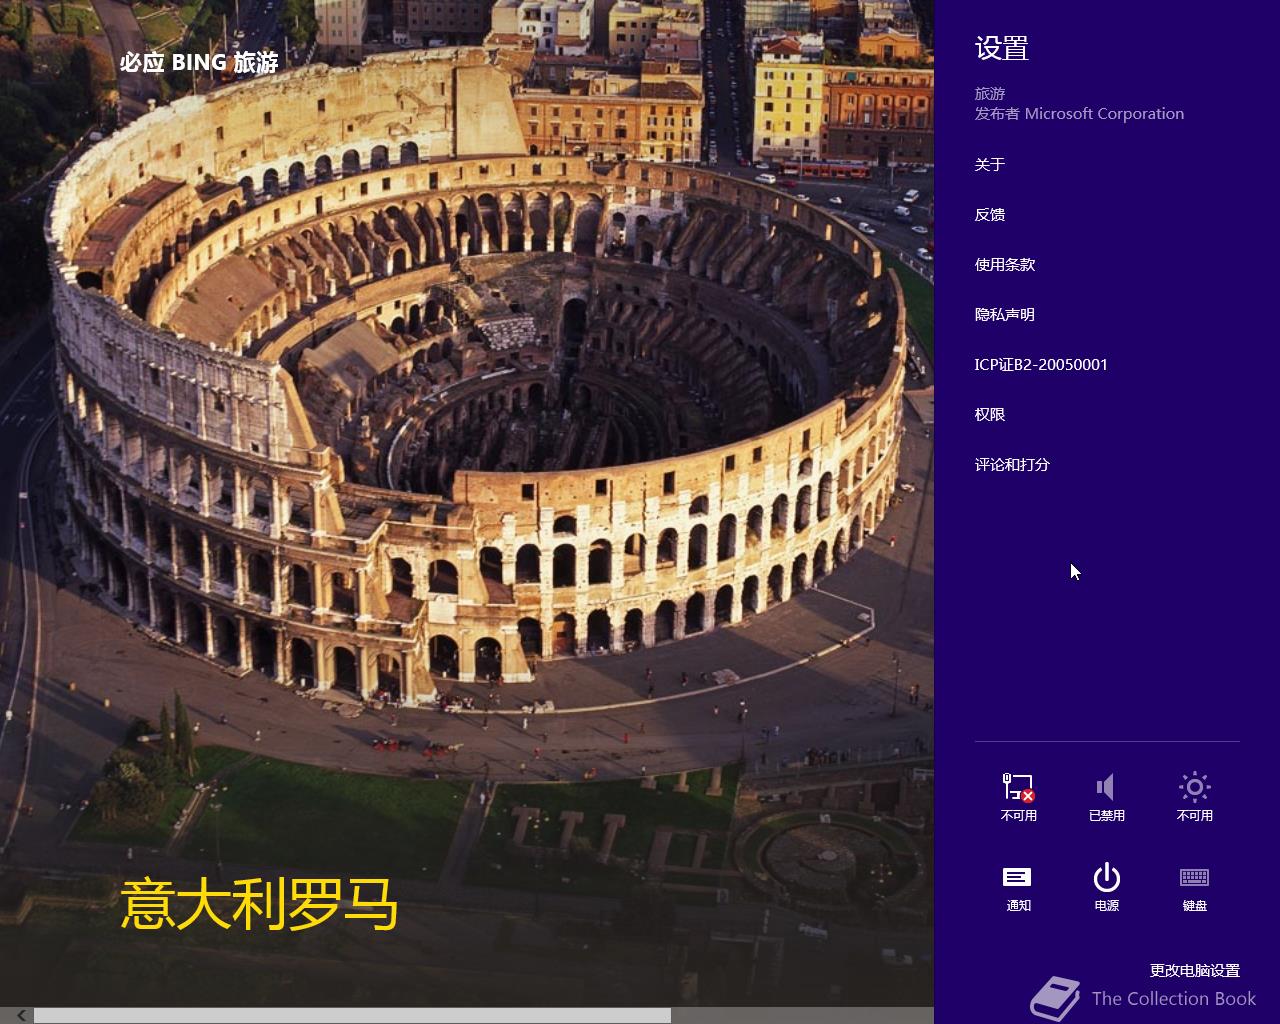Screen dimensions: 1280x1024
Task: Click the 发布者 Microsoft Corporation text
Action: tap(1079, 114)
